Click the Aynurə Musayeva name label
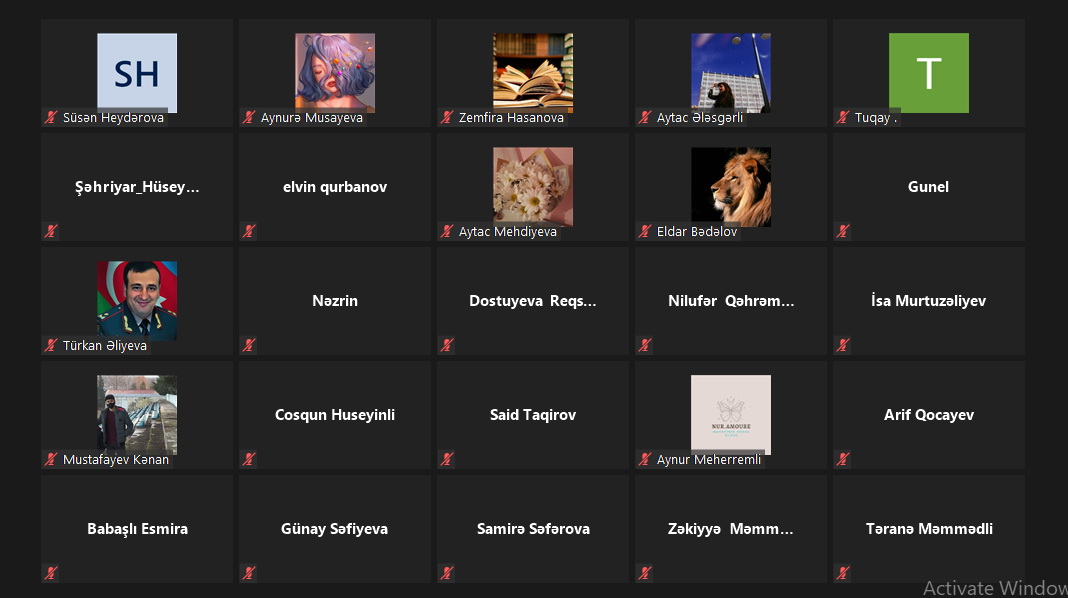1068x598 pixels. (312, 118)
